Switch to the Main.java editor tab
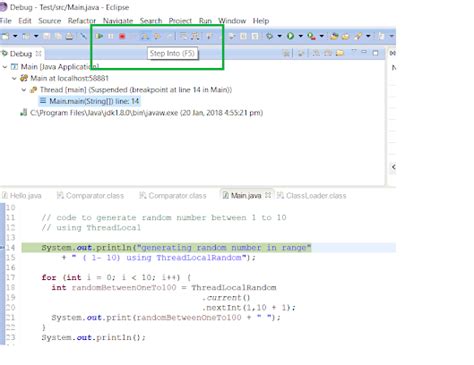Viewport: 474px width, 365px height. point(246,196)
